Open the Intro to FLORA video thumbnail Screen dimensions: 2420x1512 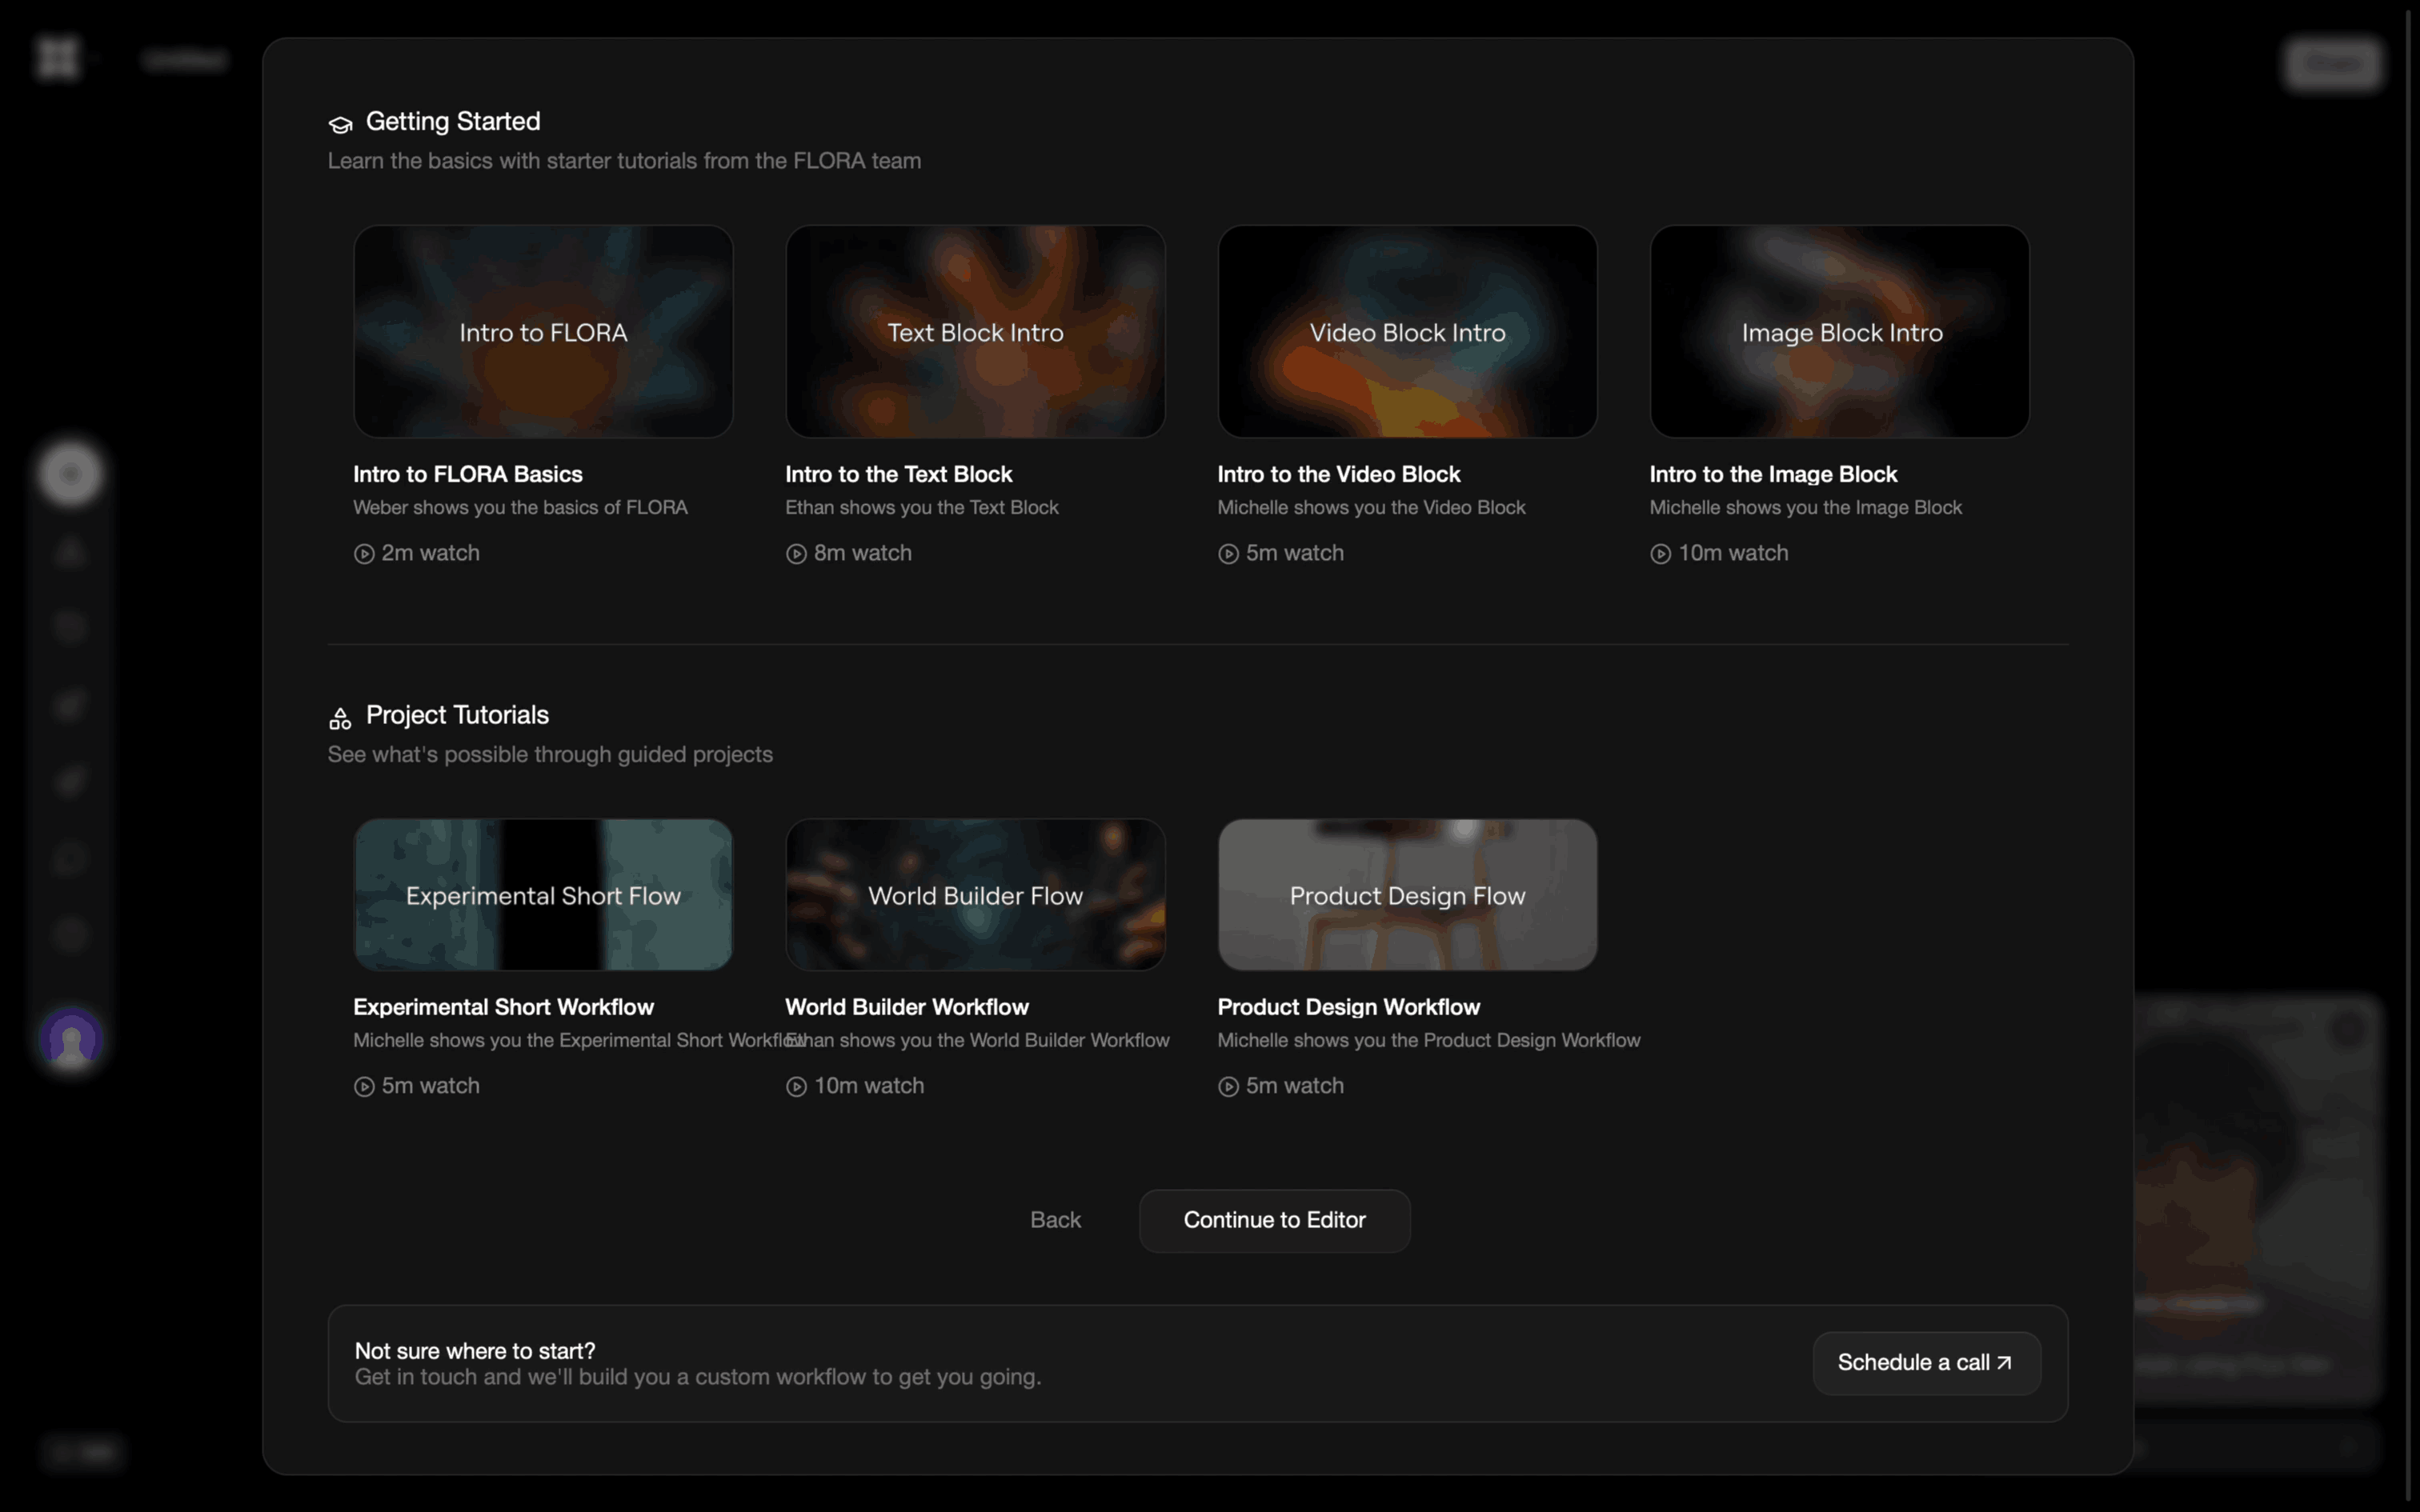pos(543,331)
